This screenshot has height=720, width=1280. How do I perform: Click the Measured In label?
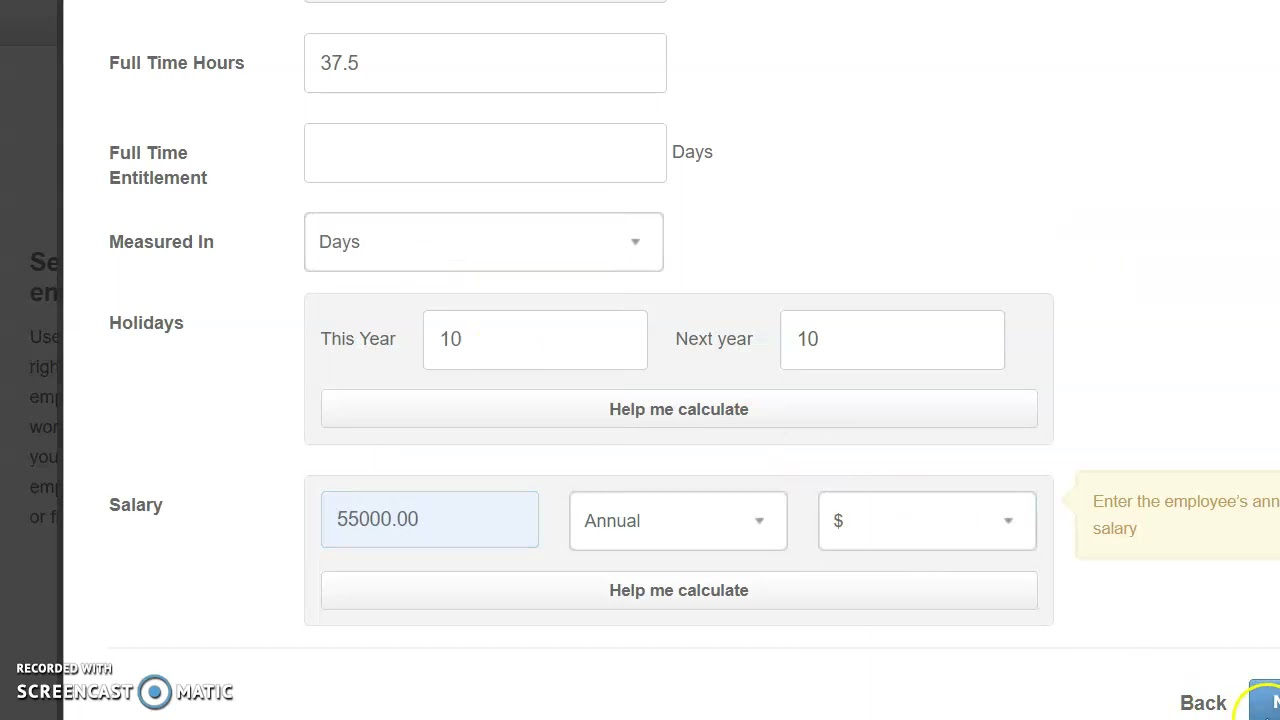(161, 242)
